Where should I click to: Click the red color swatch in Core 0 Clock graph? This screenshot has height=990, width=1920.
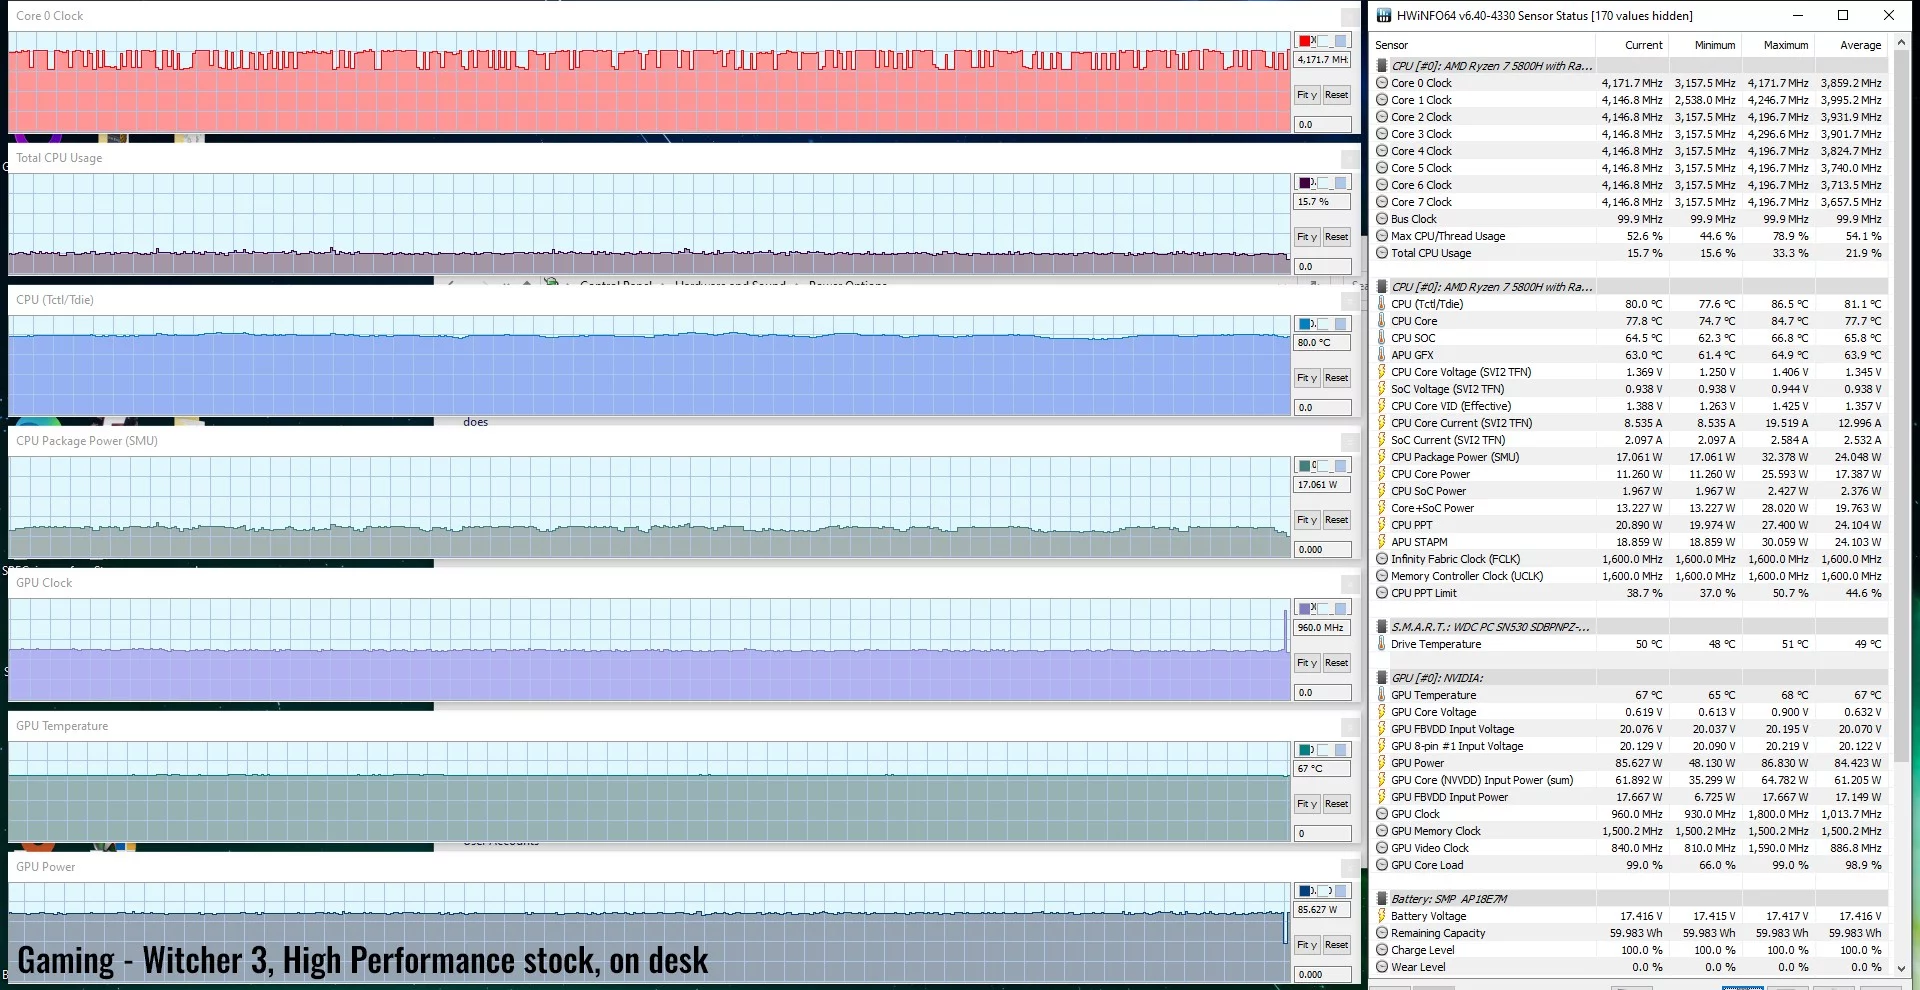tap(1305, 40)
